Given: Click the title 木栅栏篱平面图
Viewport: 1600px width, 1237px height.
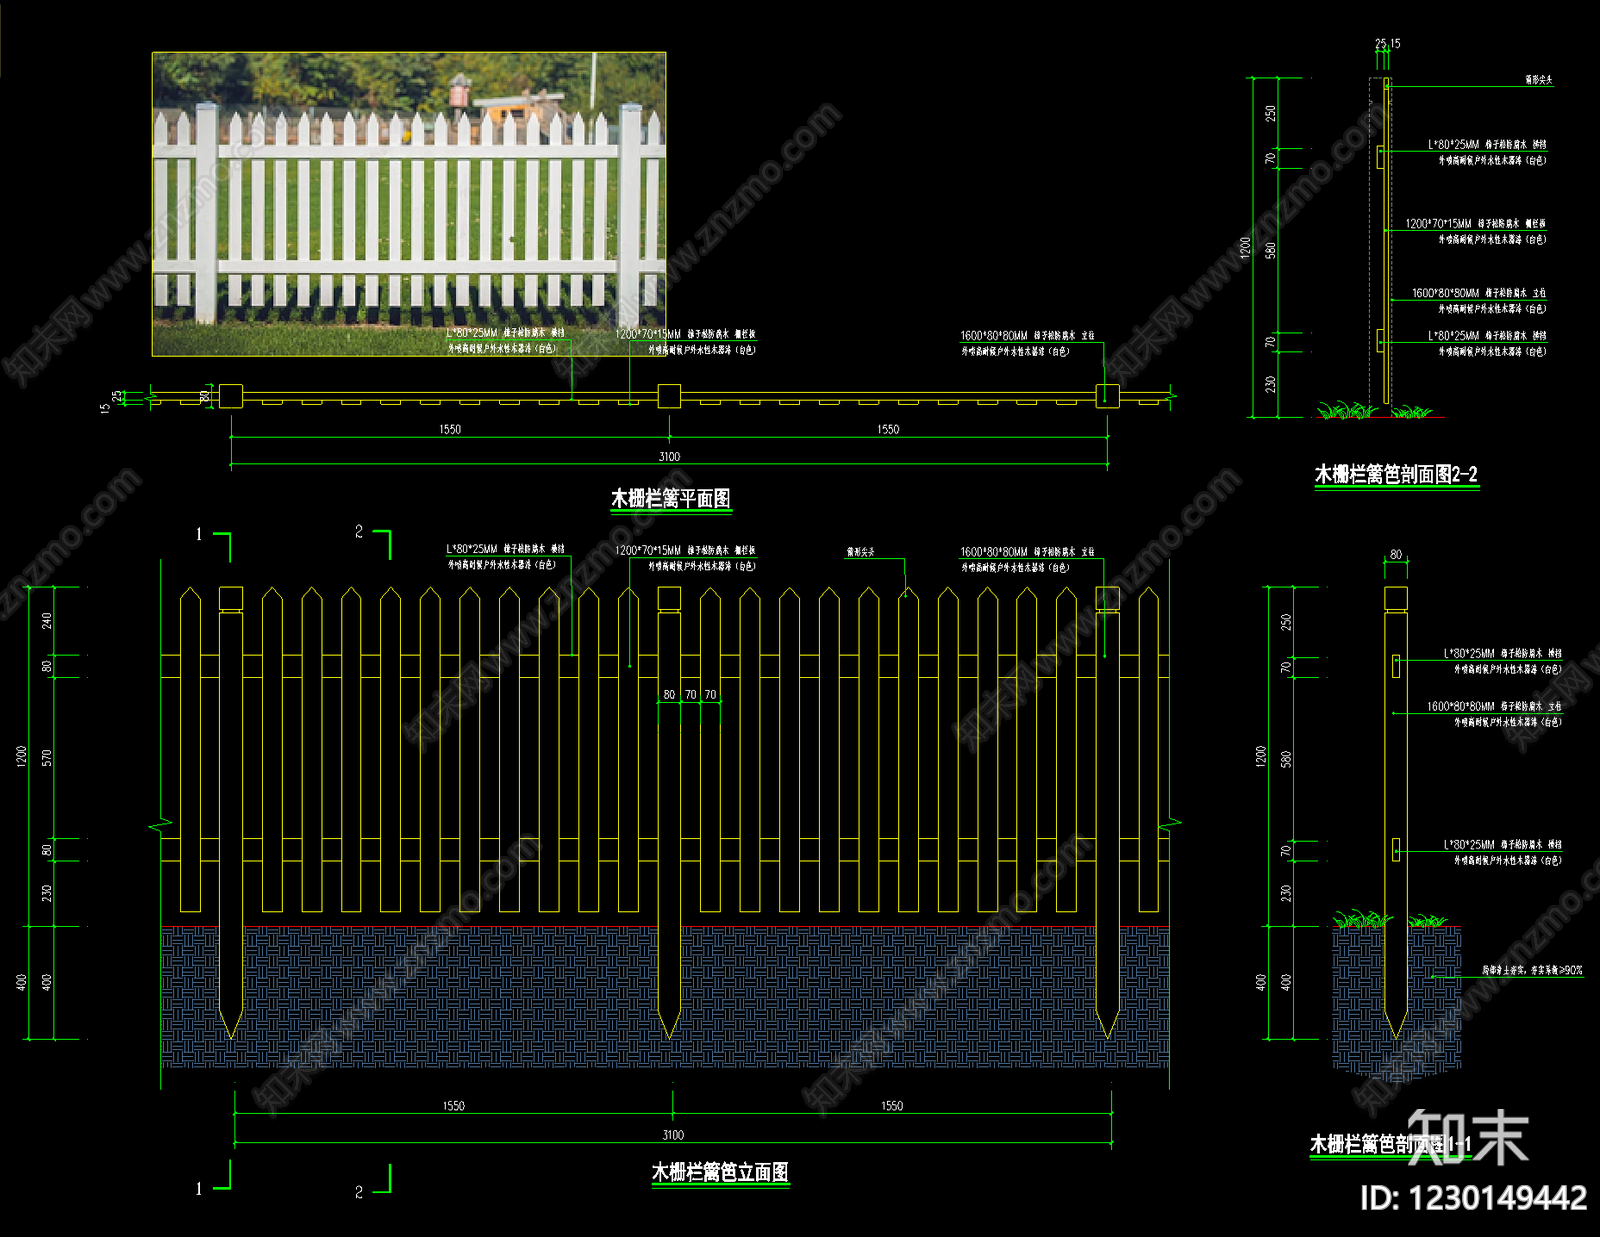Looking at the screenshot, I should [671, 498].
